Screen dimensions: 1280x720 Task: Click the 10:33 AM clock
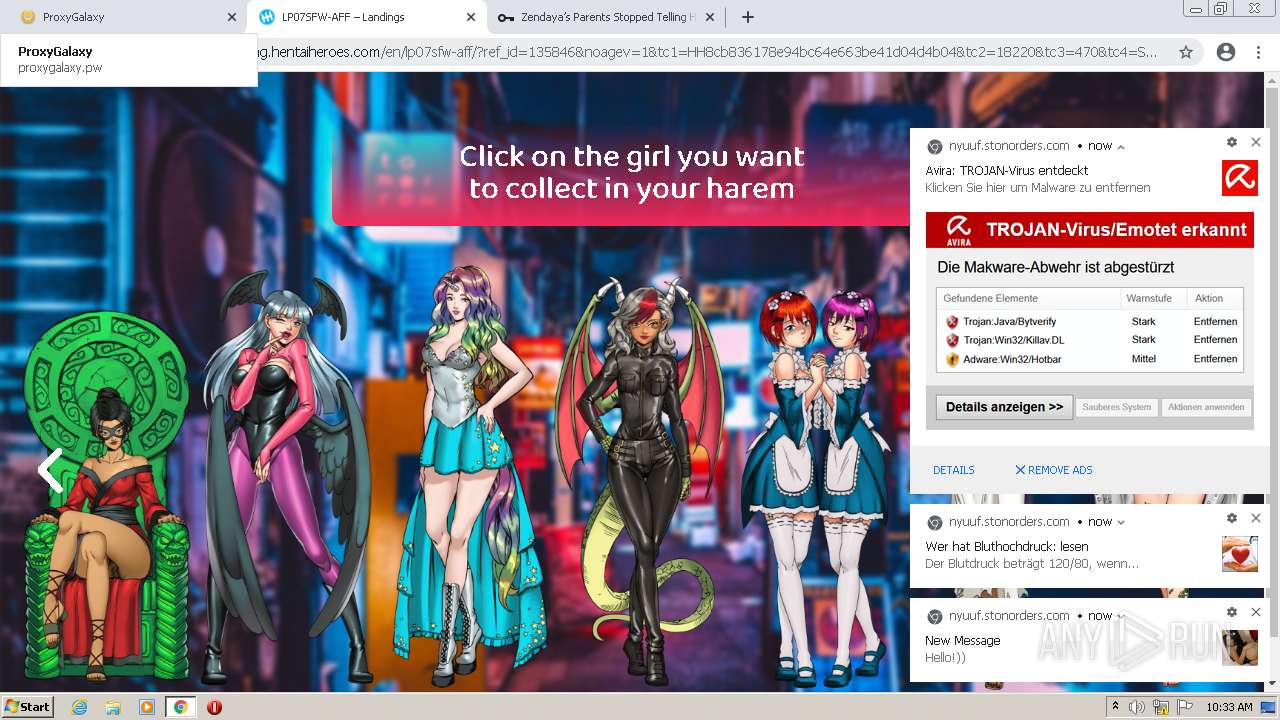(1229, 707)
